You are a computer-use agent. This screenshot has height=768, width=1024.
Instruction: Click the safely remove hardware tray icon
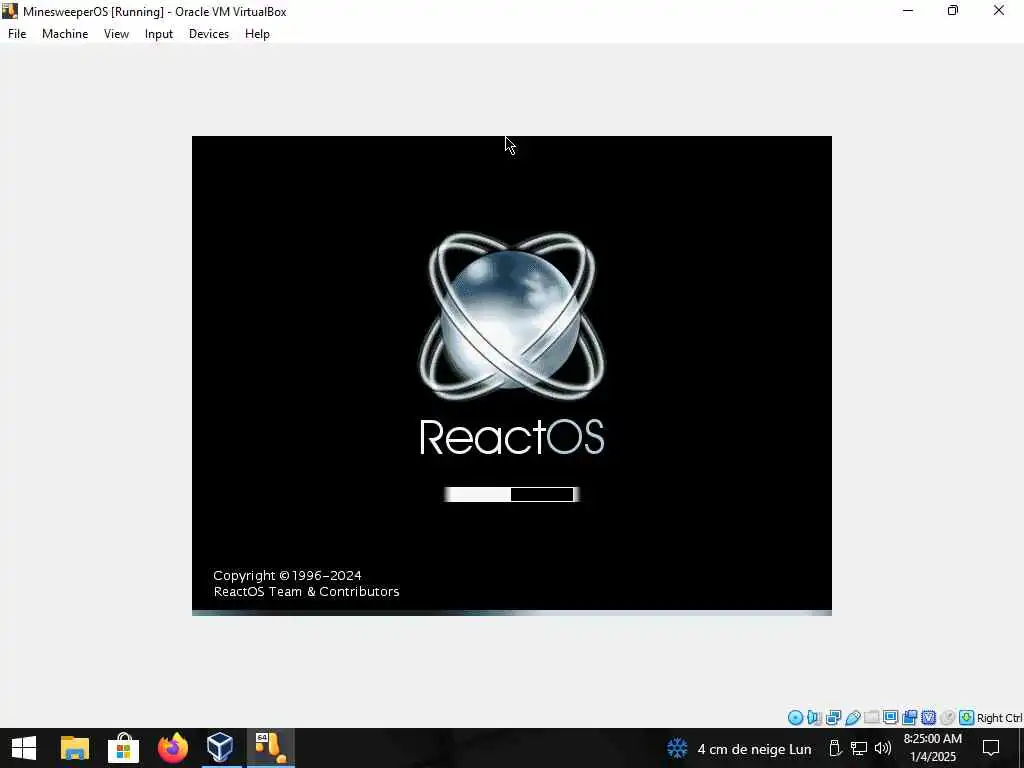(835, 748)
